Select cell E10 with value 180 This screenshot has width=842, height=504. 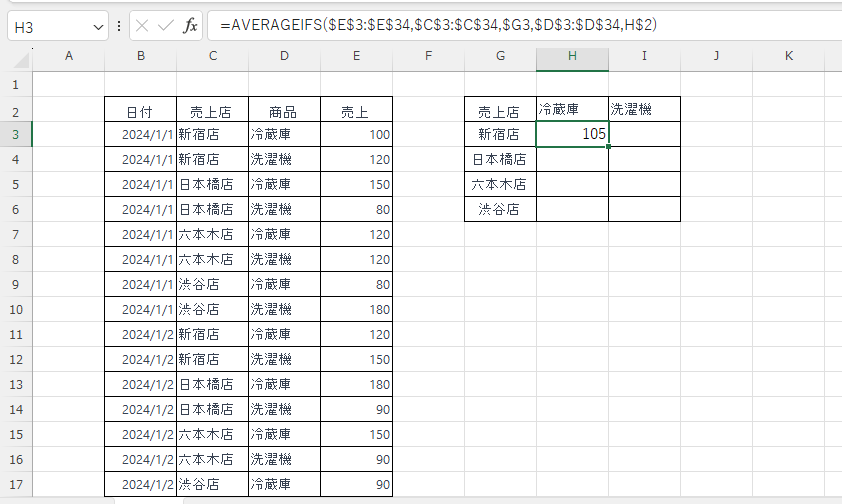[357, 310]
